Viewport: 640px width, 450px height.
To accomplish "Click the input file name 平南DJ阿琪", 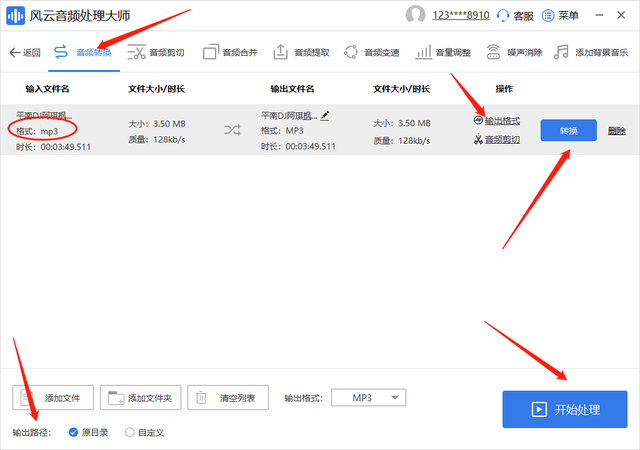I will pyautogui.click(x=44, y=116).
